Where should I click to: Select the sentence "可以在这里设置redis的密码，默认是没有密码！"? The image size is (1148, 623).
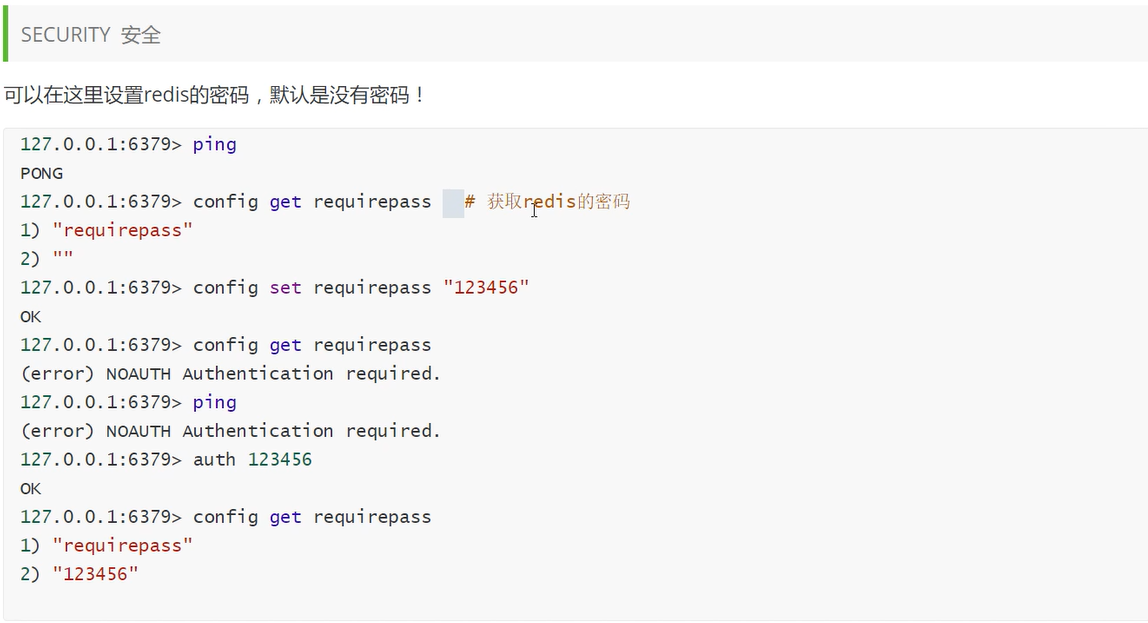point(215,95)
